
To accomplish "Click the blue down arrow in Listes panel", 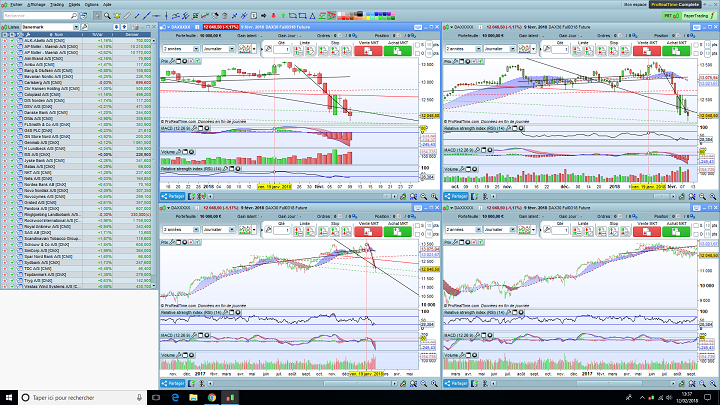I will click(x=116, y=27).
